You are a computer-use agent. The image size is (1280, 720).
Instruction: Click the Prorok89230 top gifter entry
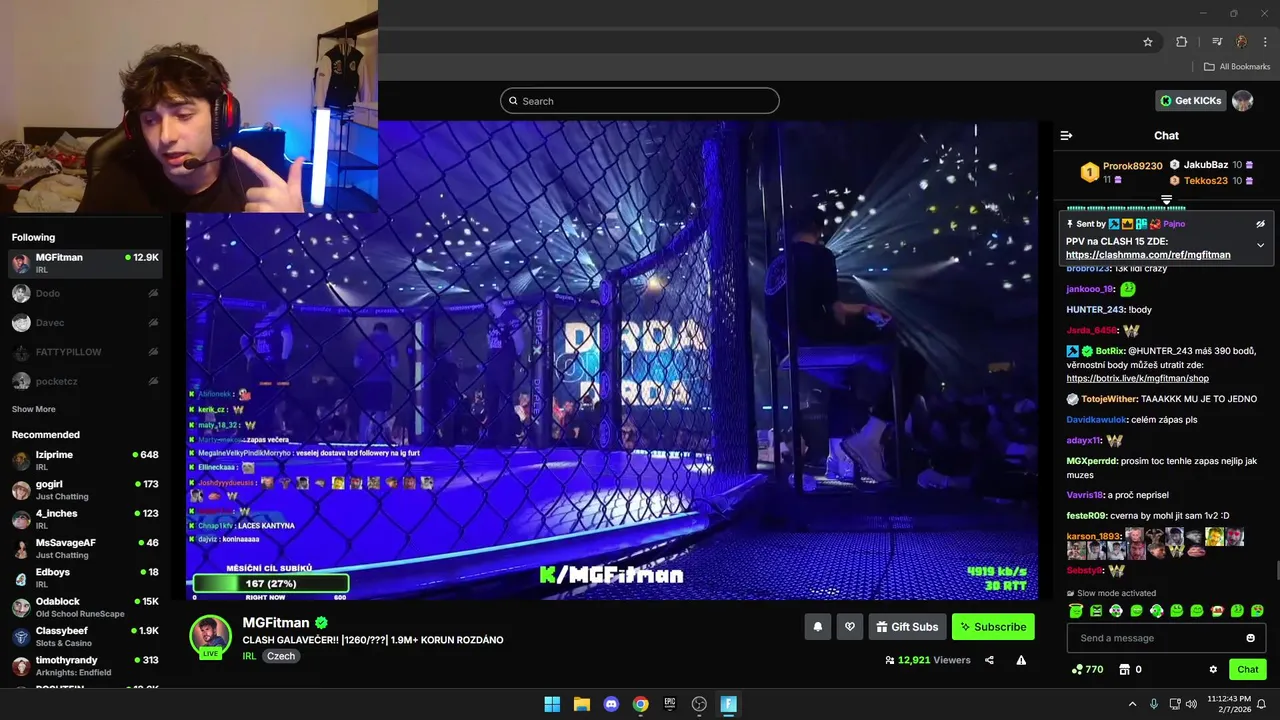pyautogui.click(x=1122, y=172)
